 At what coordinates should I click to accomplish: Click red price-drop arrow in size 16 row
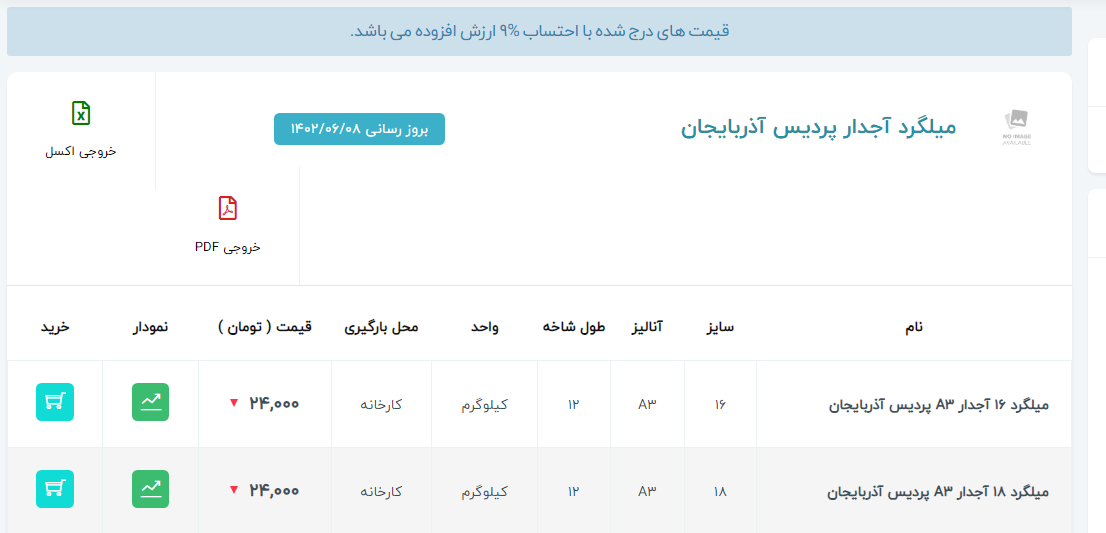click(234, 404)
